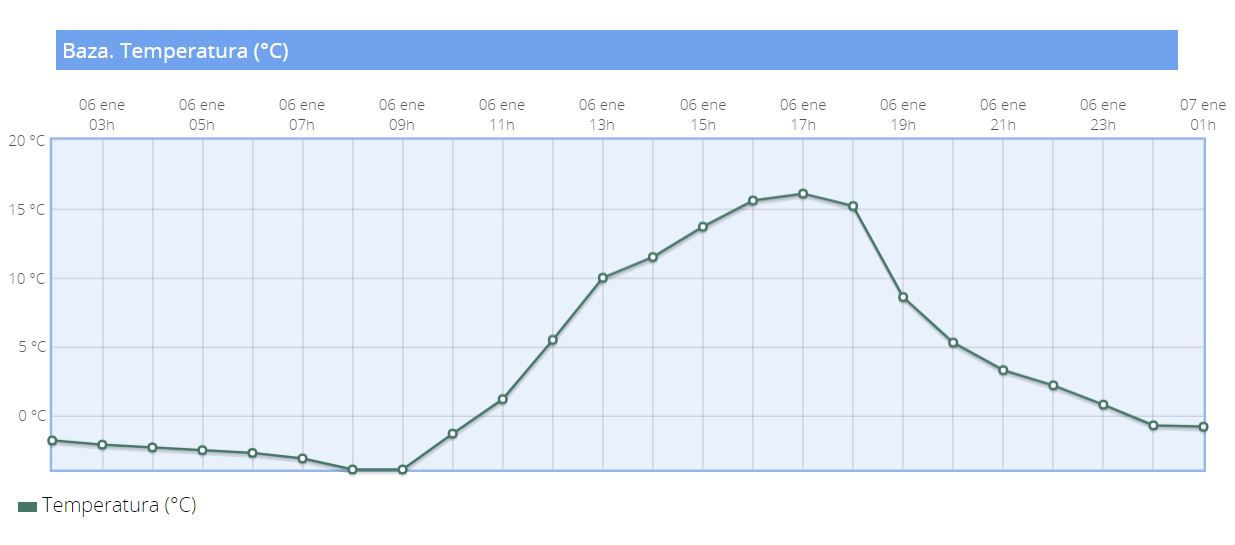This screenshot has height=545, width=1235.
Task: Click the 07 ene 01h x-axis label
Action: coord(1202,115)
